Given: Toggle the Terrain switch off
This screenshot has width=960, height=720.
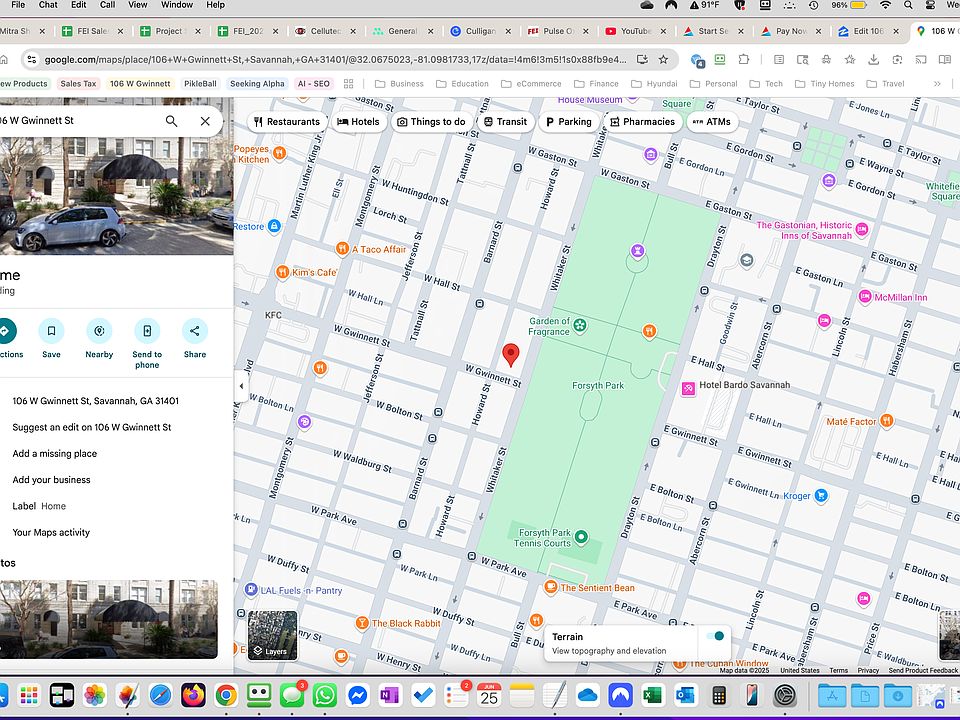Looking at the screenshot, I should pyautogui.click(x=714, y=636).
